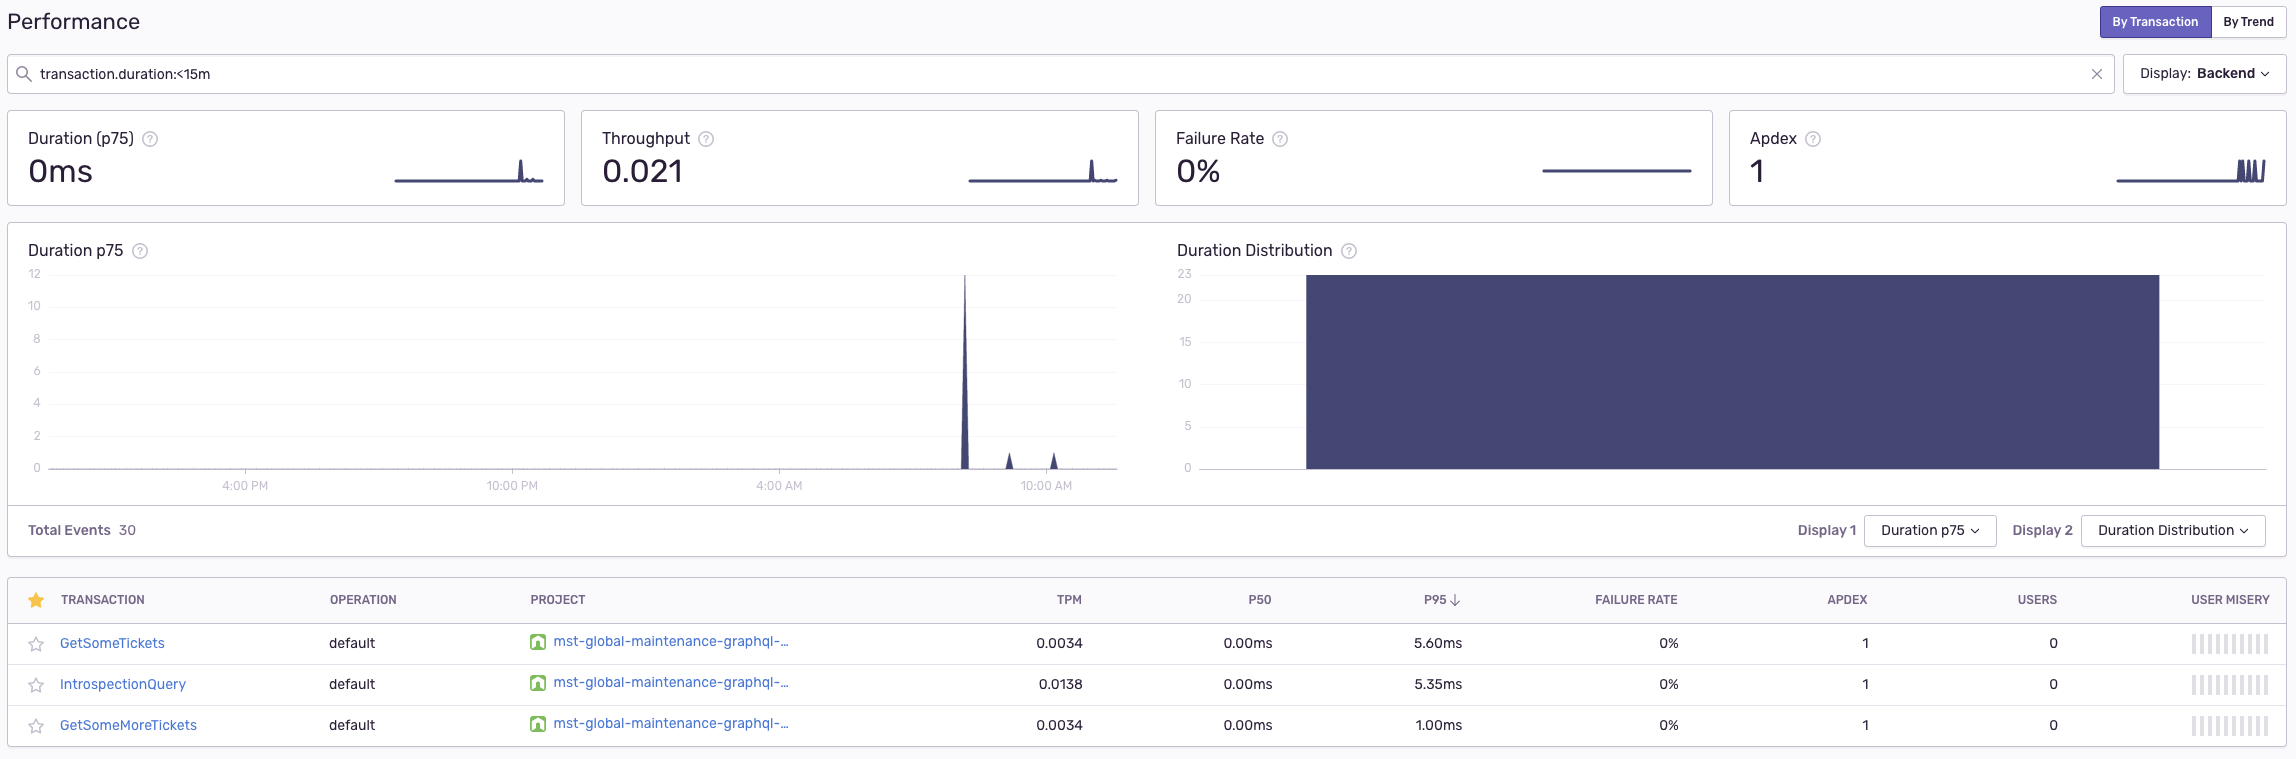Screen dimensions: 2296x759
Task: Open Display 2 Duration Distribution dropdown
Action: pos(2173,531)
